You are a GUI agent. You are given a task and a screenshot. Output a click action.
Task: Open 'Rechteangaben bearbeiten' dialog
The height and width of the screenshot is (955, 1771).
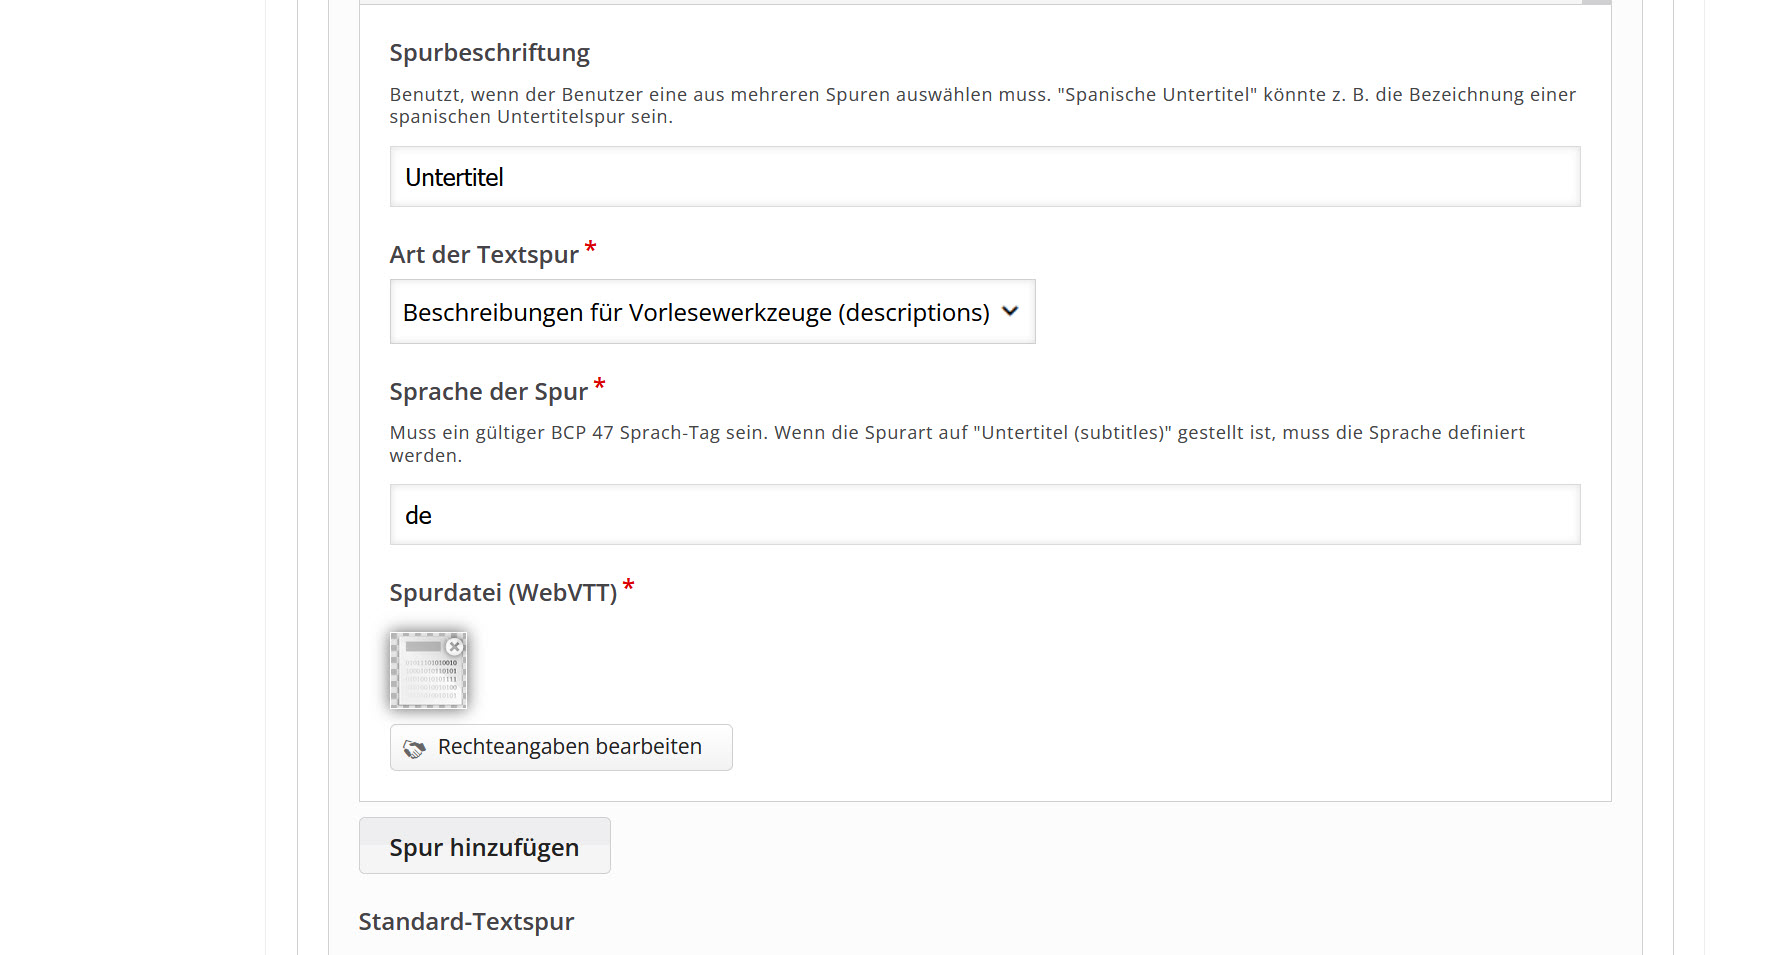561,748
